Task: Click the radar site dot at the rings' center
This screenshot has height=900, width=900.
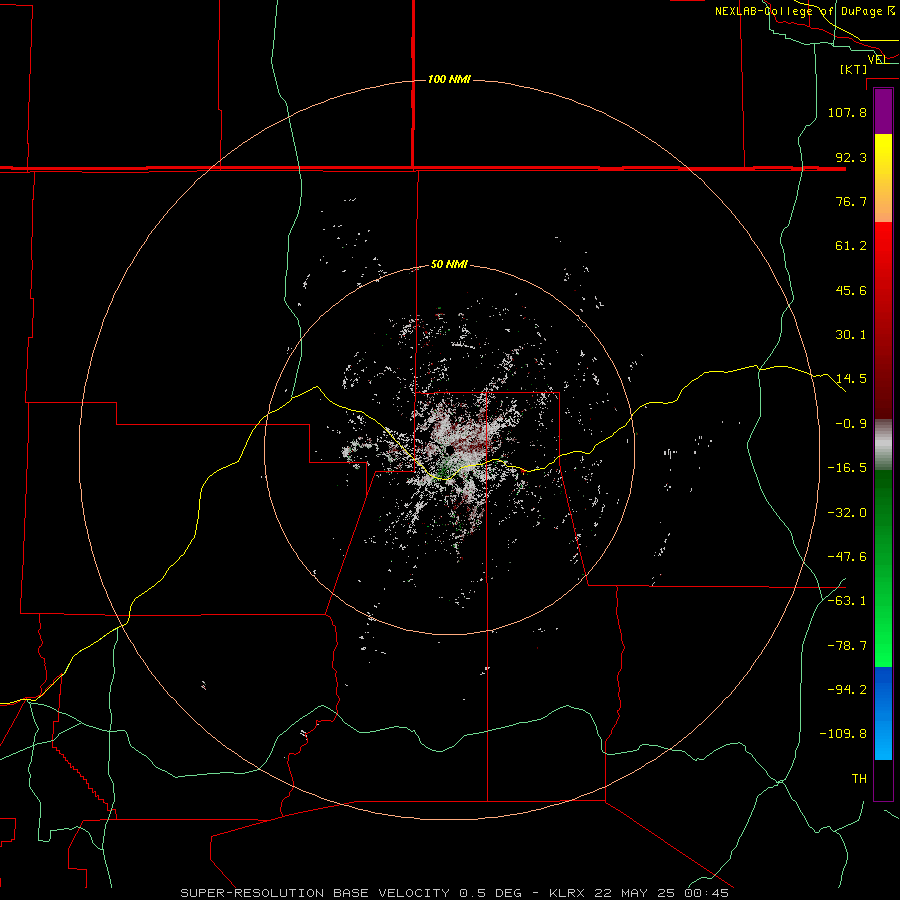Action: point(449,450)
